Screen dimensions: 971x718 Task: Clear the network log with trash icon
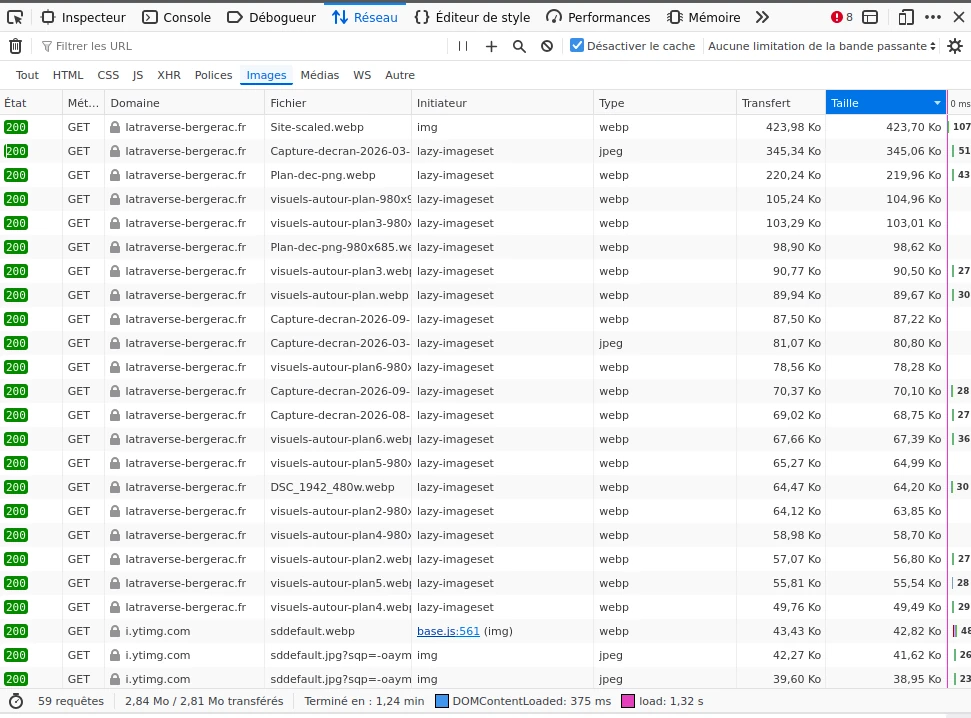click(15, 46)
